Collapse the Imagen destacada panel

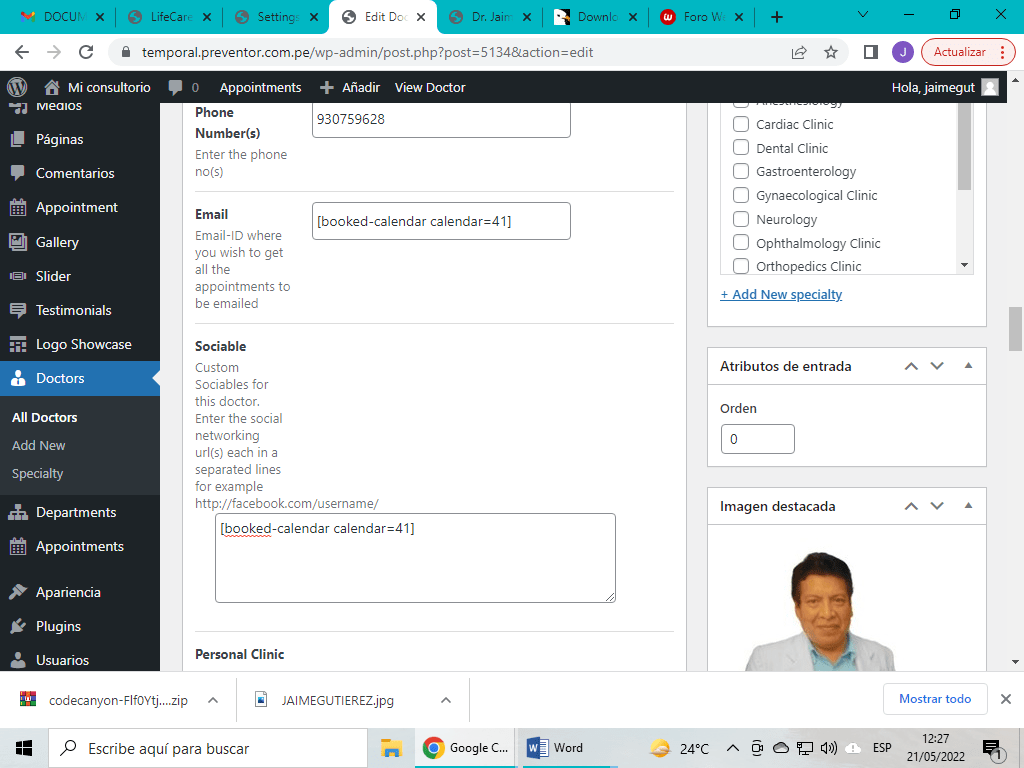point(968,505)
